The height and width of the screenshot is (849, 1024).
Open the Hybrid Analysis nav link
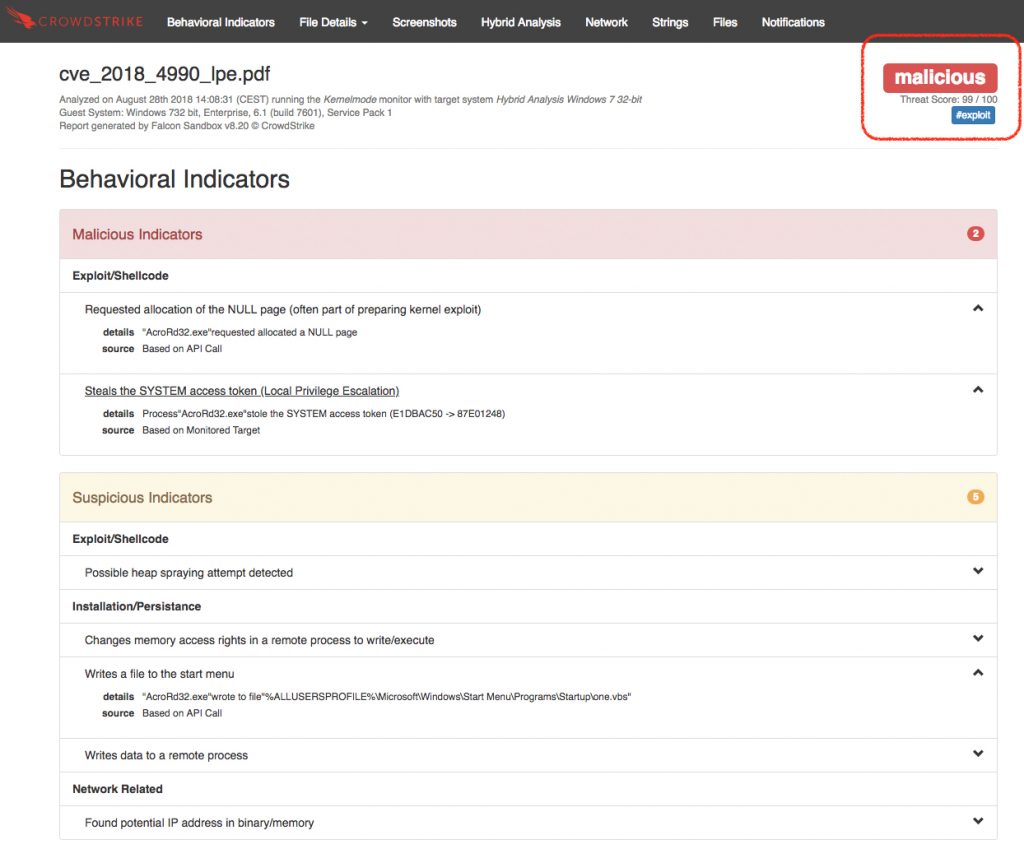(520, 22)
